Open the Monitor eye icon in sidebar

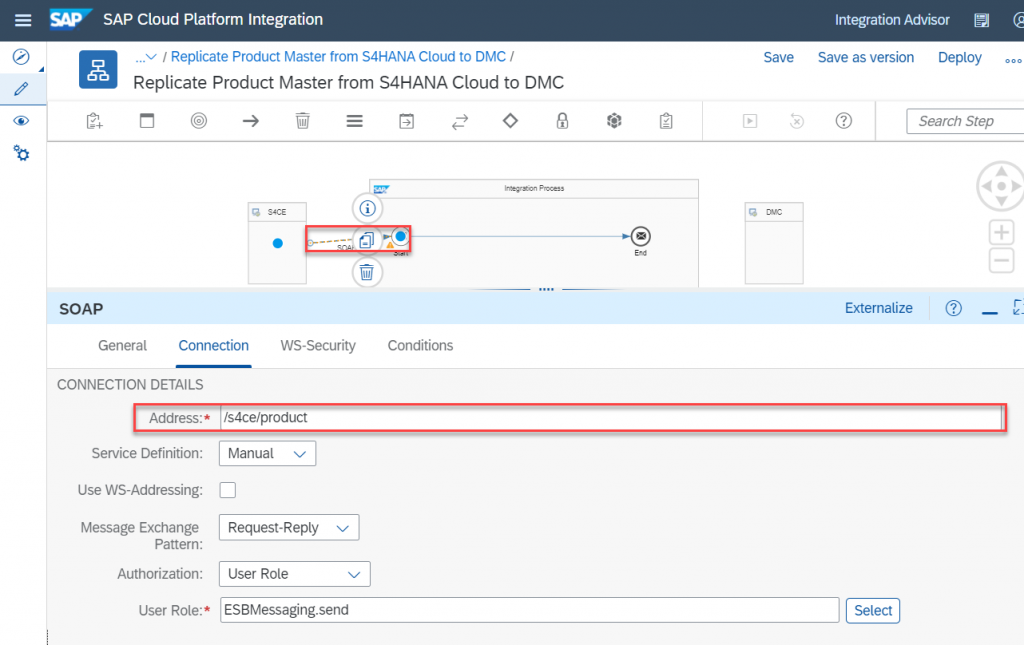coord(21,121)
